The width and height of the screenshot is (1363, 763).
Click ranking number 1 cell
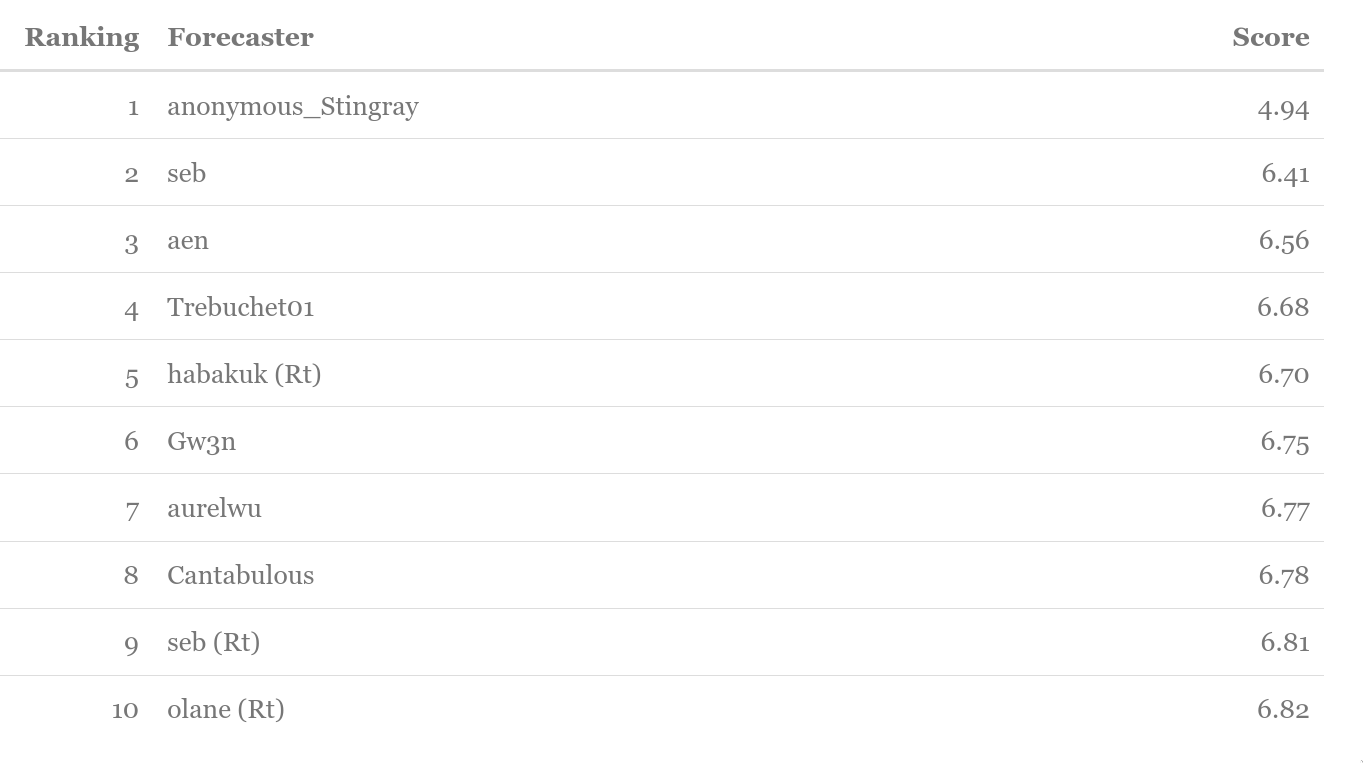click(x=133, y=107)
